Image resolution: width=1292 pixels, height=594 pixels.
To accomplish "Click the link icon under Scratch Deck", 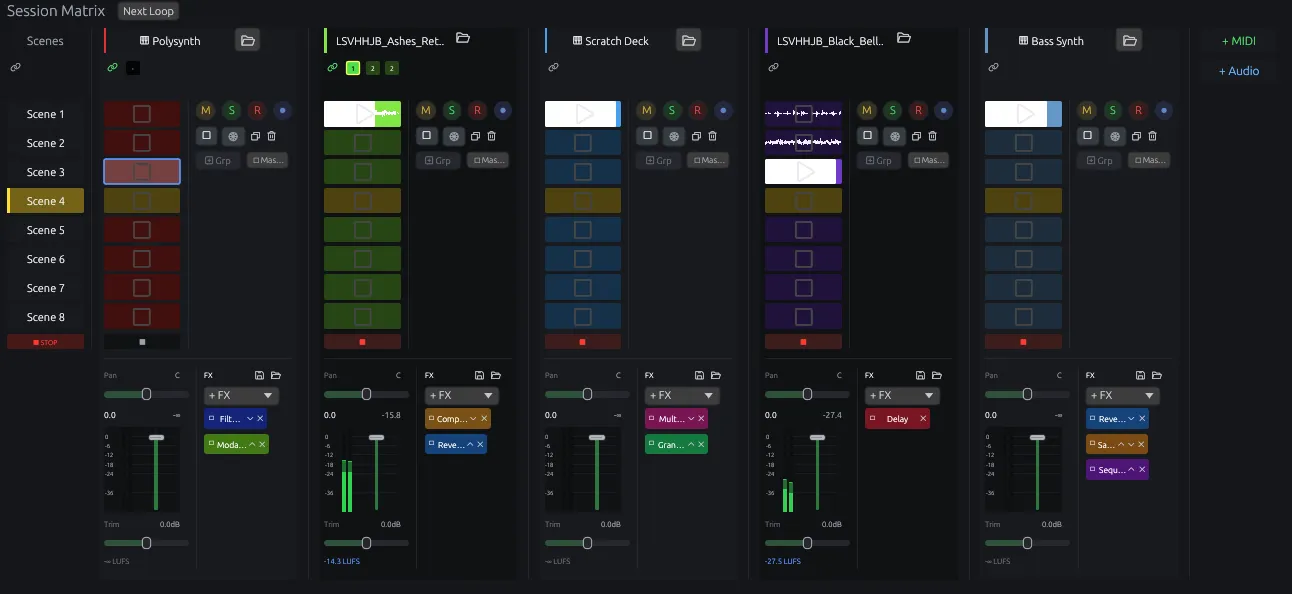I will click(x=553, y=68).
